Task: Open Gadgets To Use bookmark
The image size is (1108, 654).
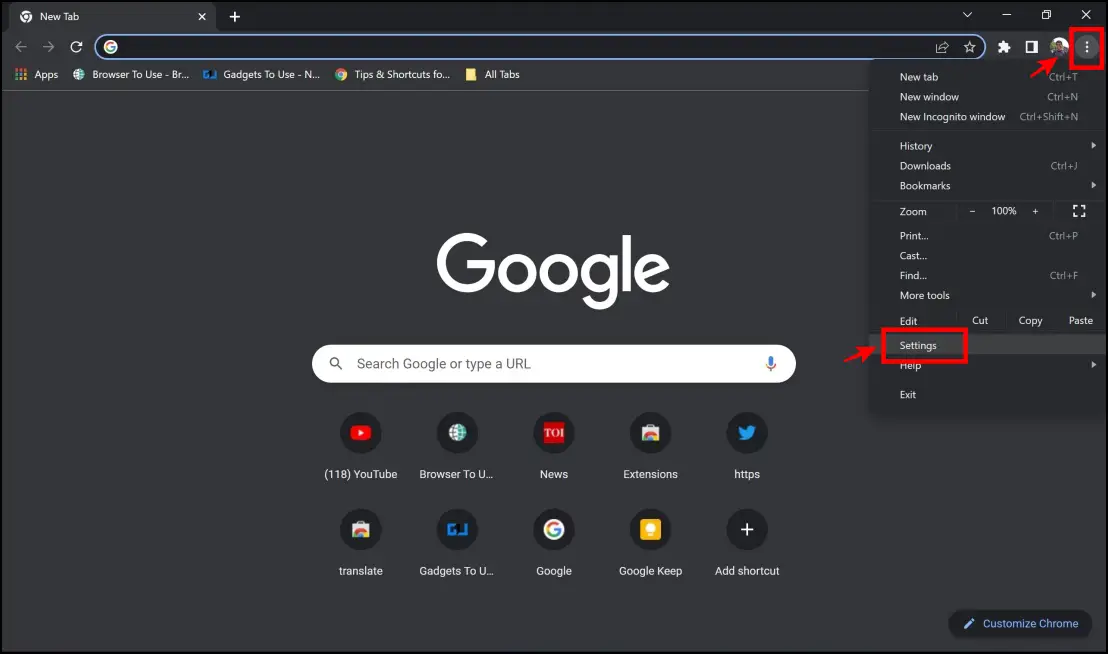Action: [x=261, y=74]
